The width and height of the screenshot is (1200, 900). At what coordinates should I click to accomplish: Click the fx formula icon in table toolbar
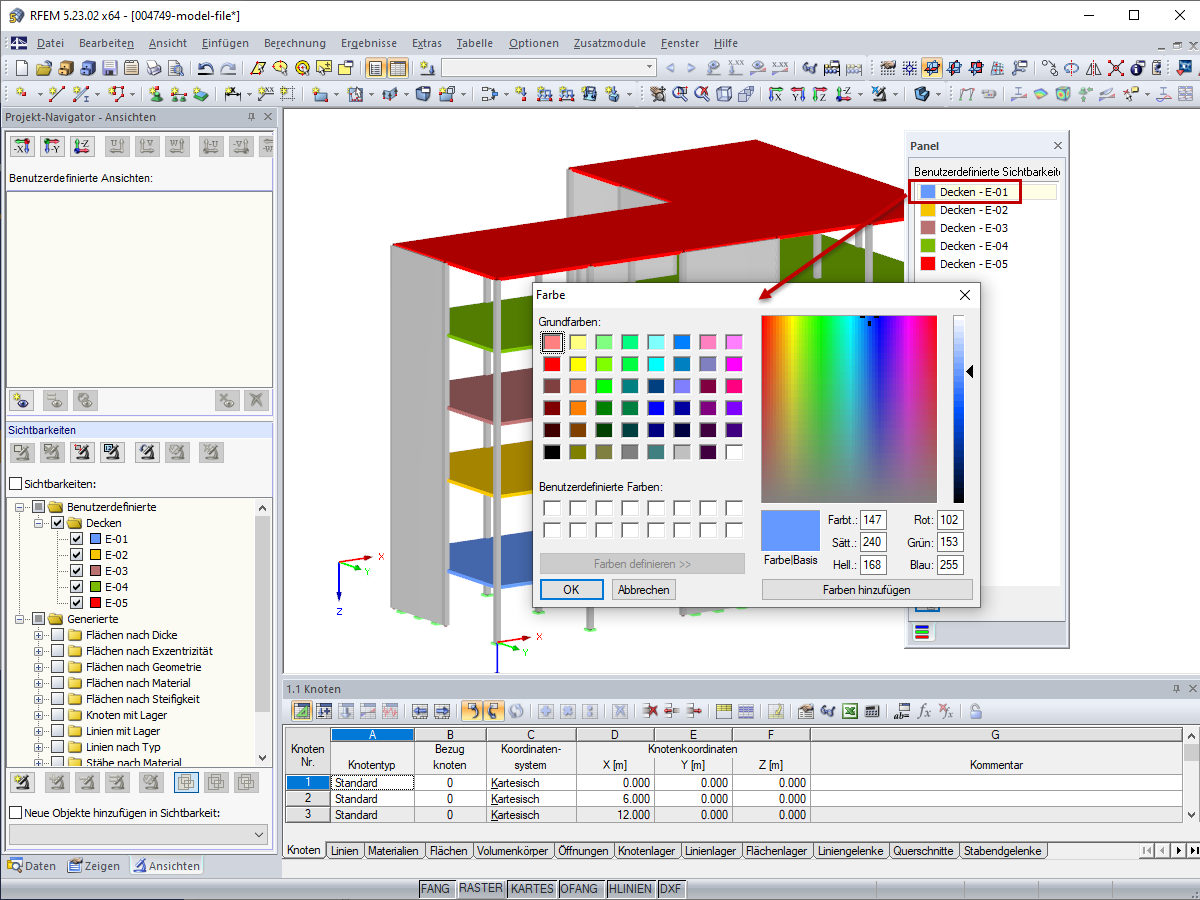point(924,711)
